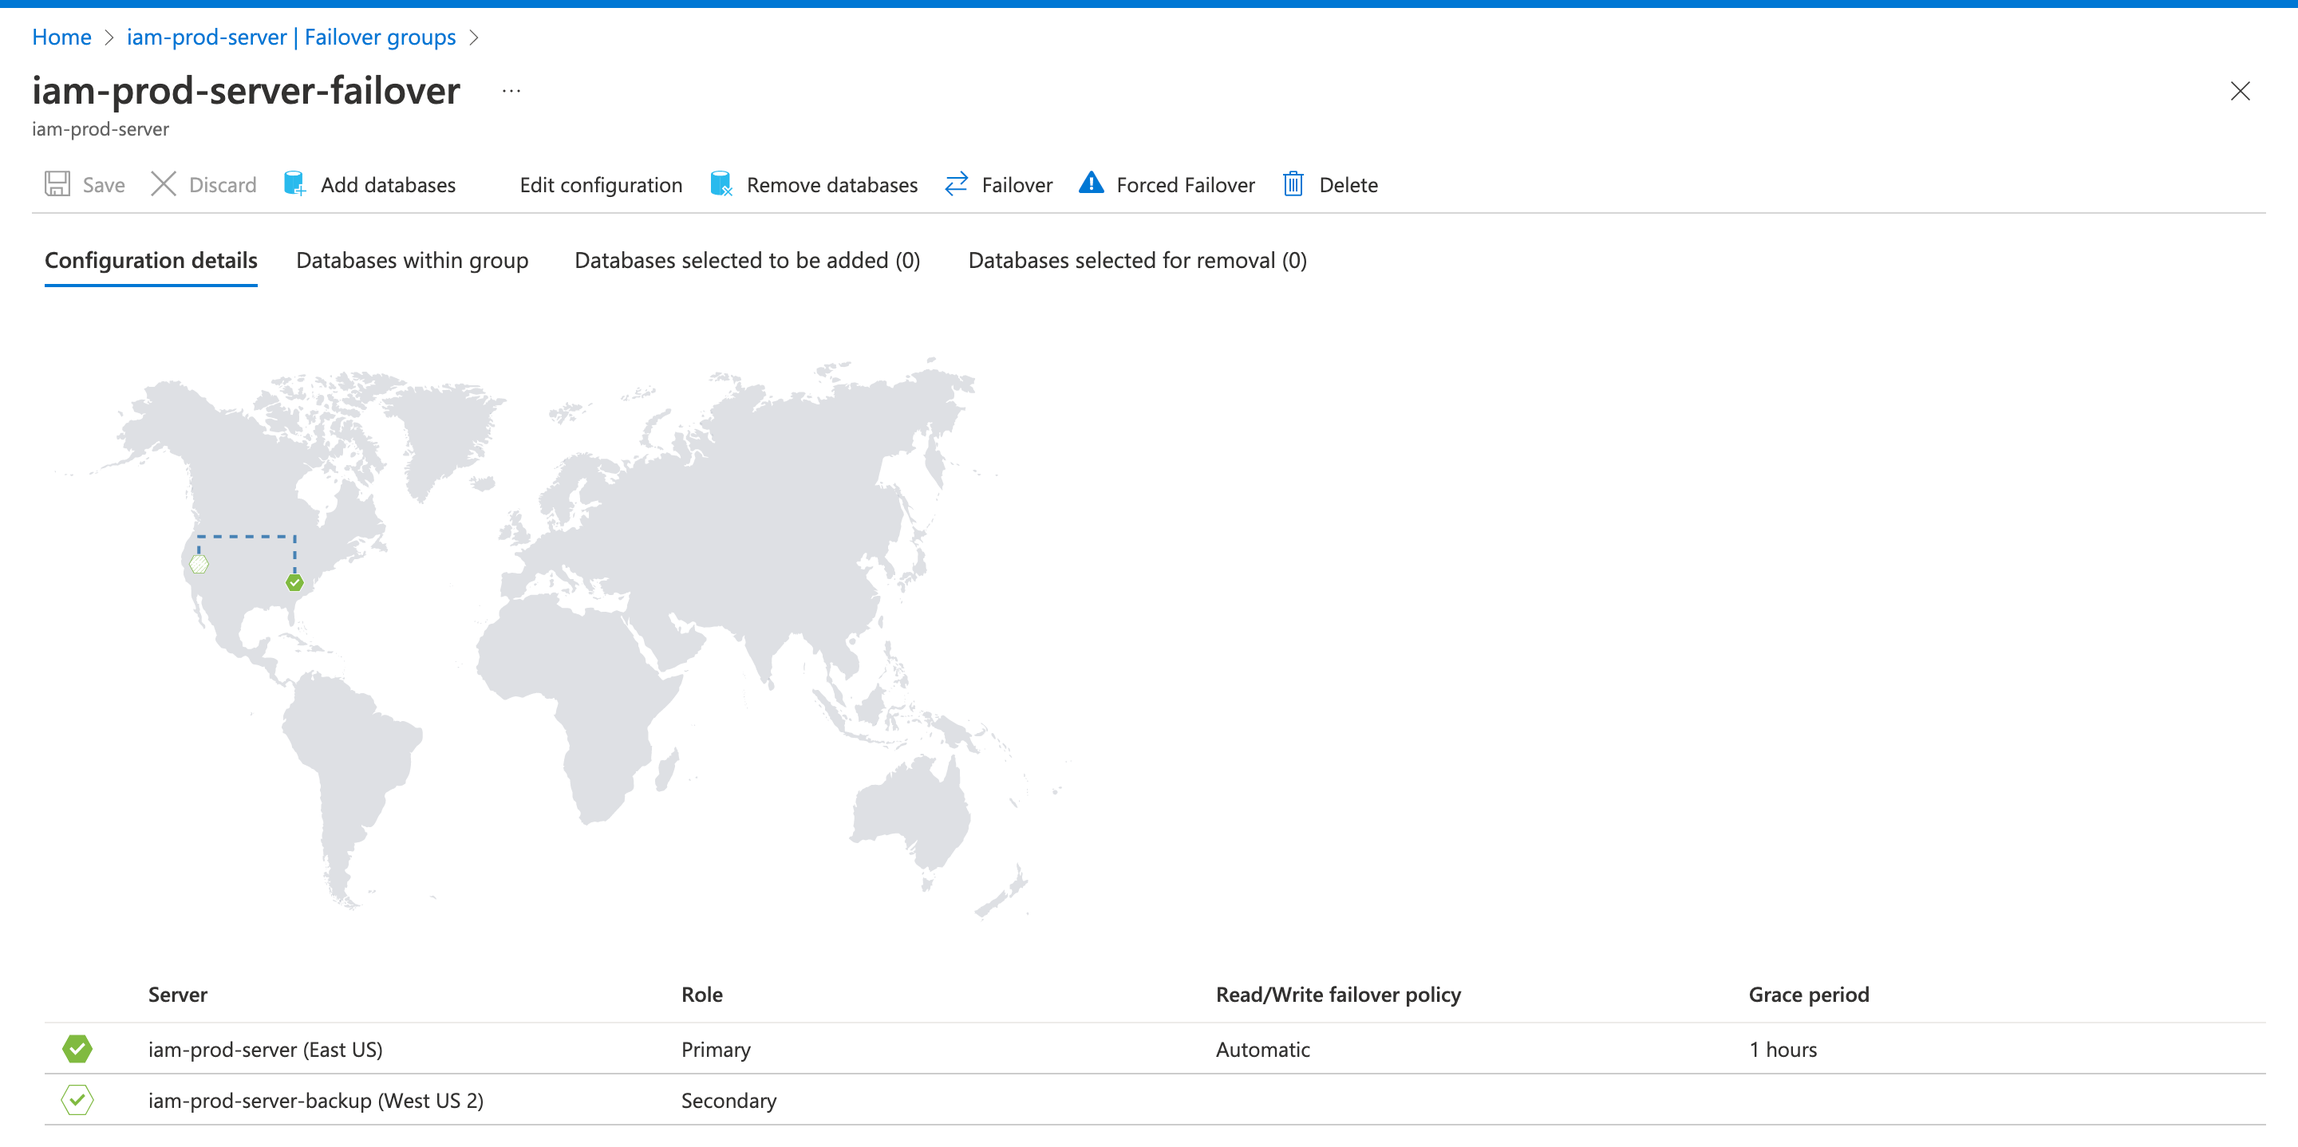Click the Save floppy disk icon

coord(57,184)
